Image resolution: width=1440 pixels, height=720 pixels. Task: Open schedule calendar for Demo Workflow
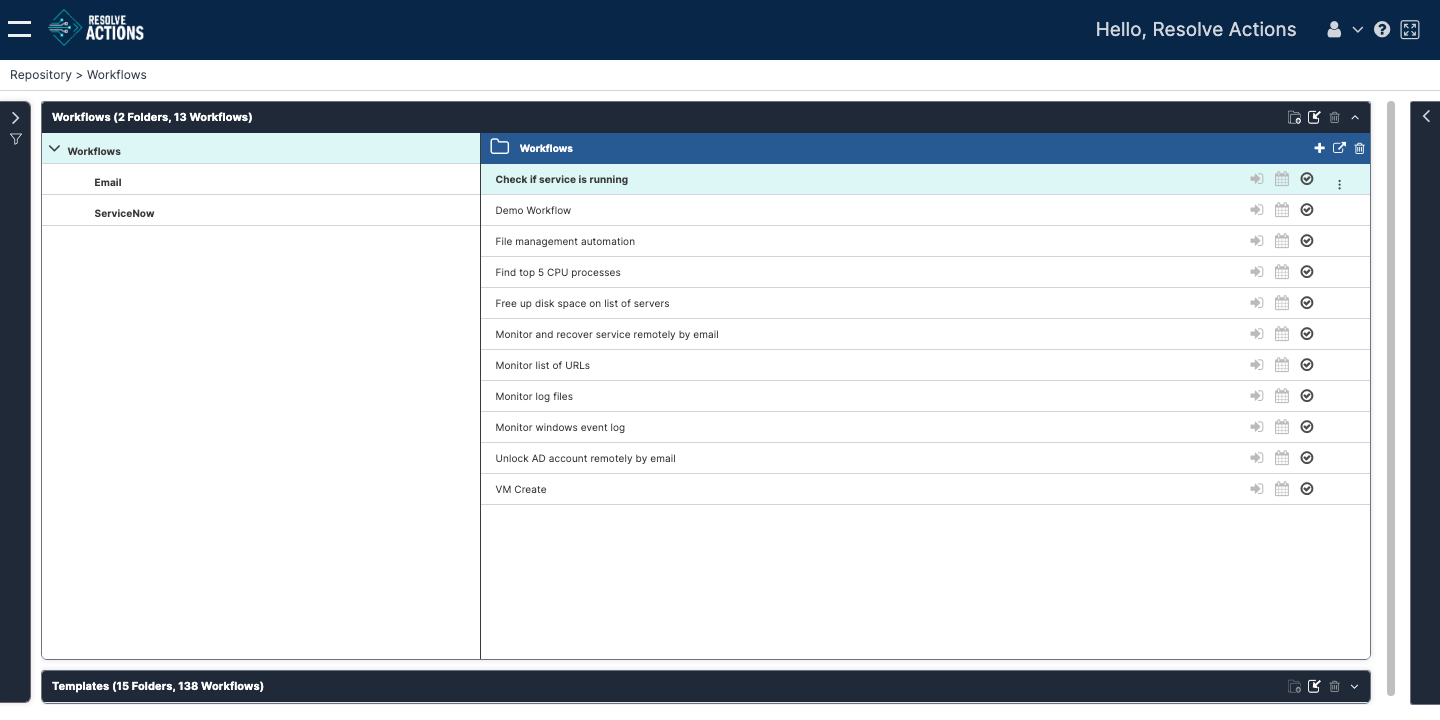click(x=1282, y=210)
